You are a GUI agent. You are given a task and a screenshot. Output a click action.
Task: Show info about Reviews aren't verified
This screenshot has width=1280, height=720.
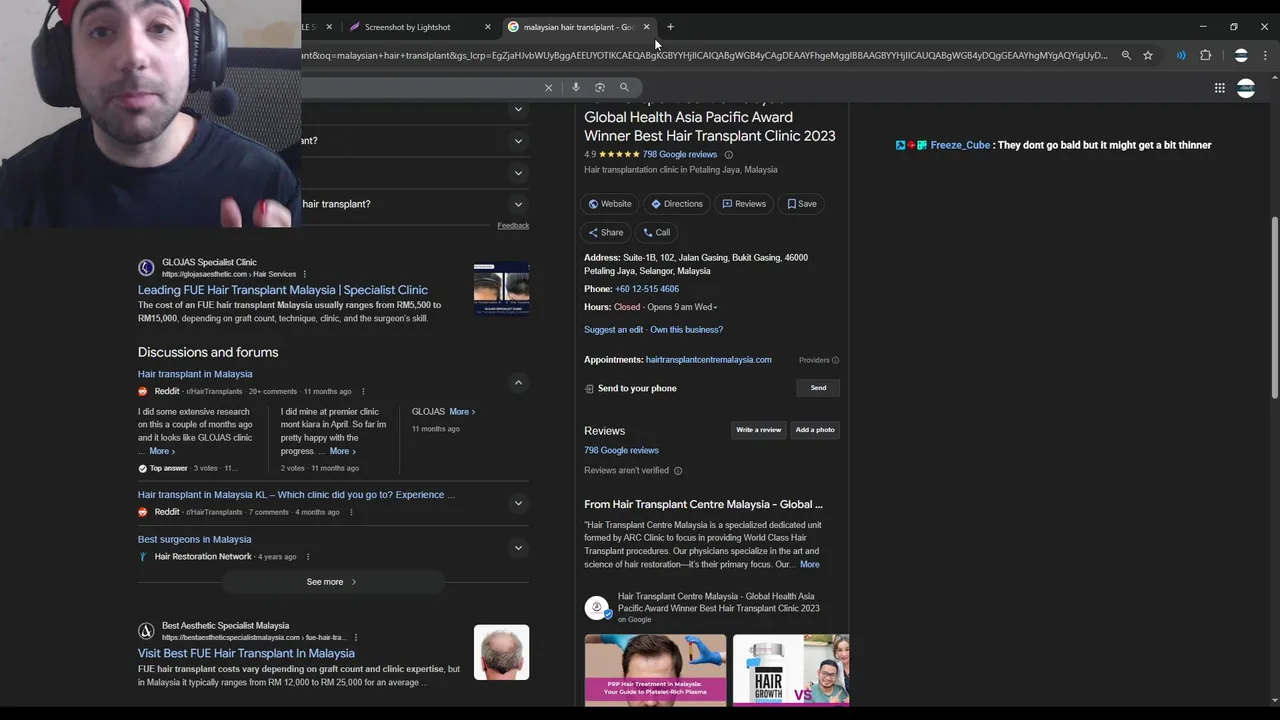tap(677, 471)
